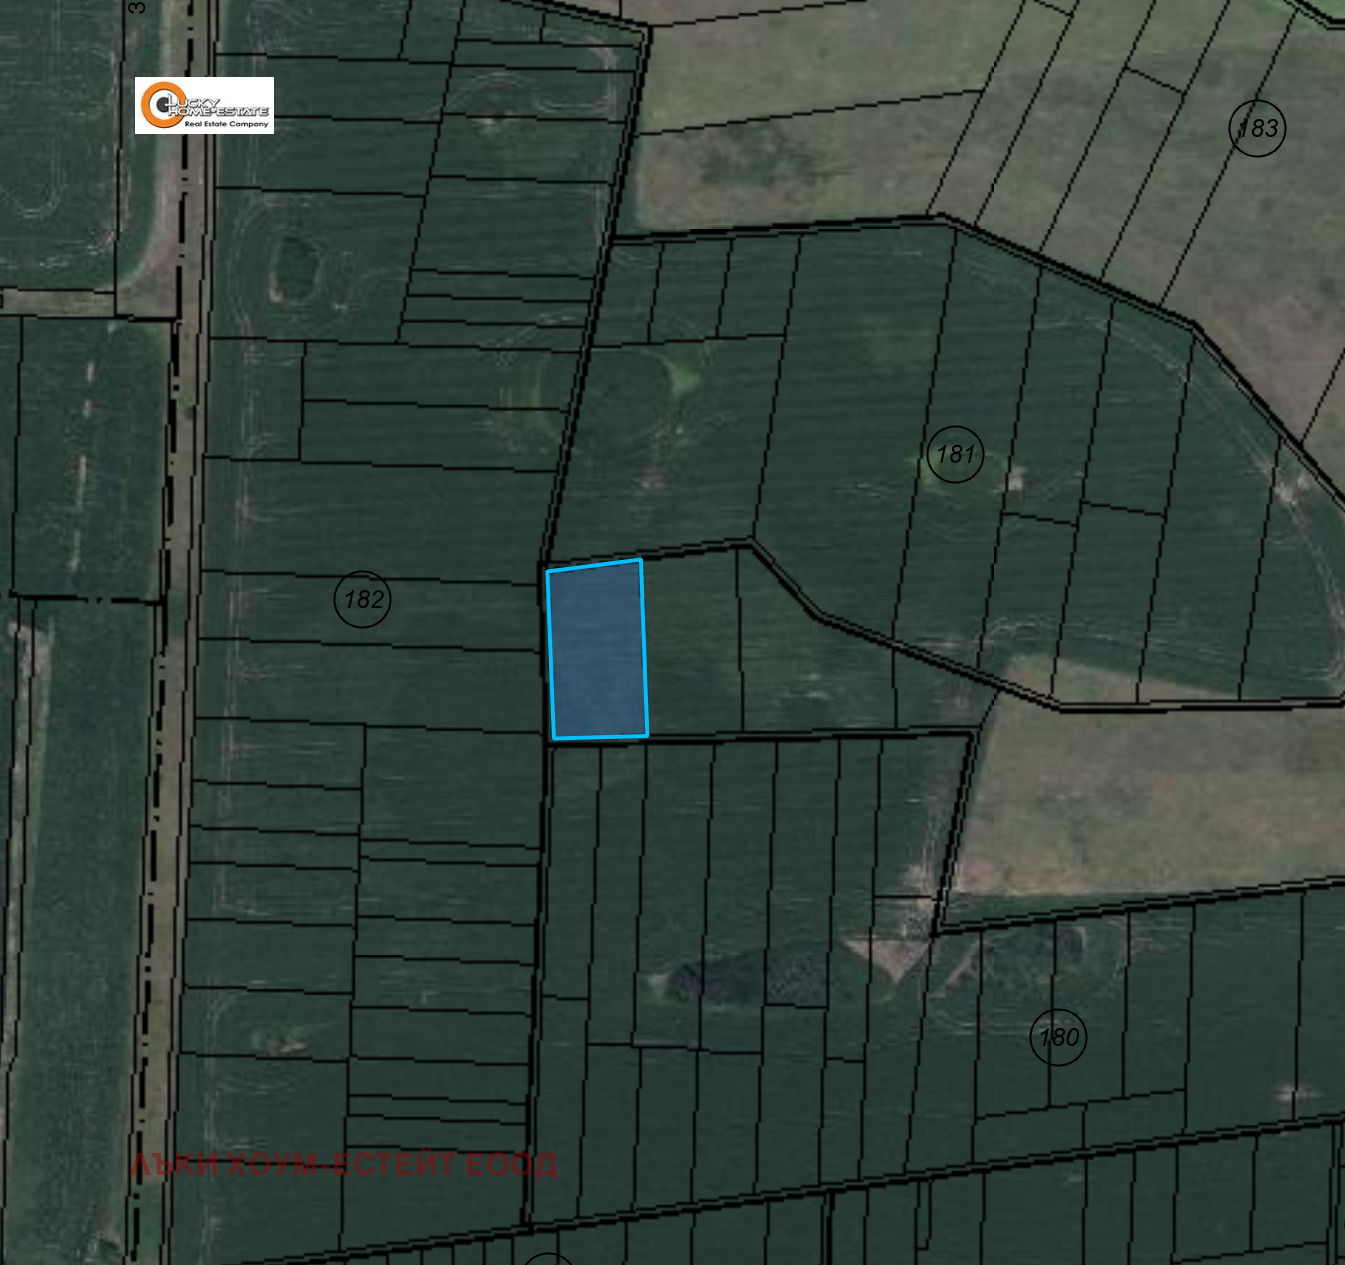Screen dimensions: 1345x1265
Task: Select the circled 183 block label
Action: 1256,128
